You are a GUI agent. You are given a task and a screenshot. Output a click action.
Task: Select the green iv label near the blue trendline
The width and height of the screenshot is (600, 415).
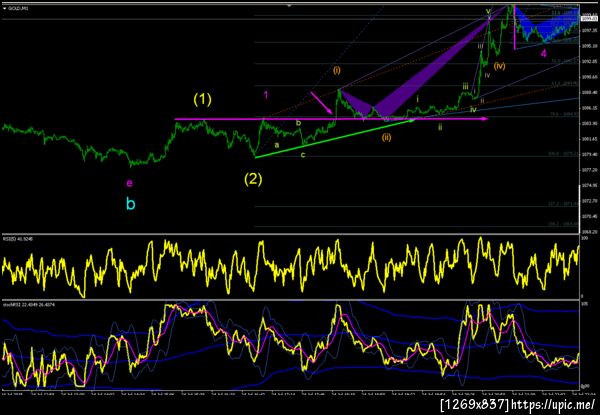473,110
